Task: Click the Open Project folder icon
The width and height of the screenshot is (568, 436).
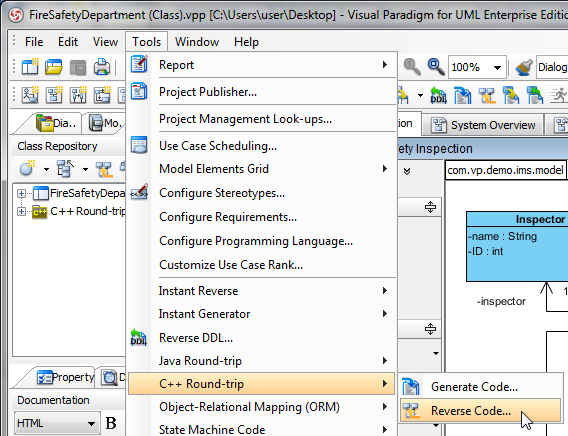Action: pyautogui.click(x=54, y=67)
